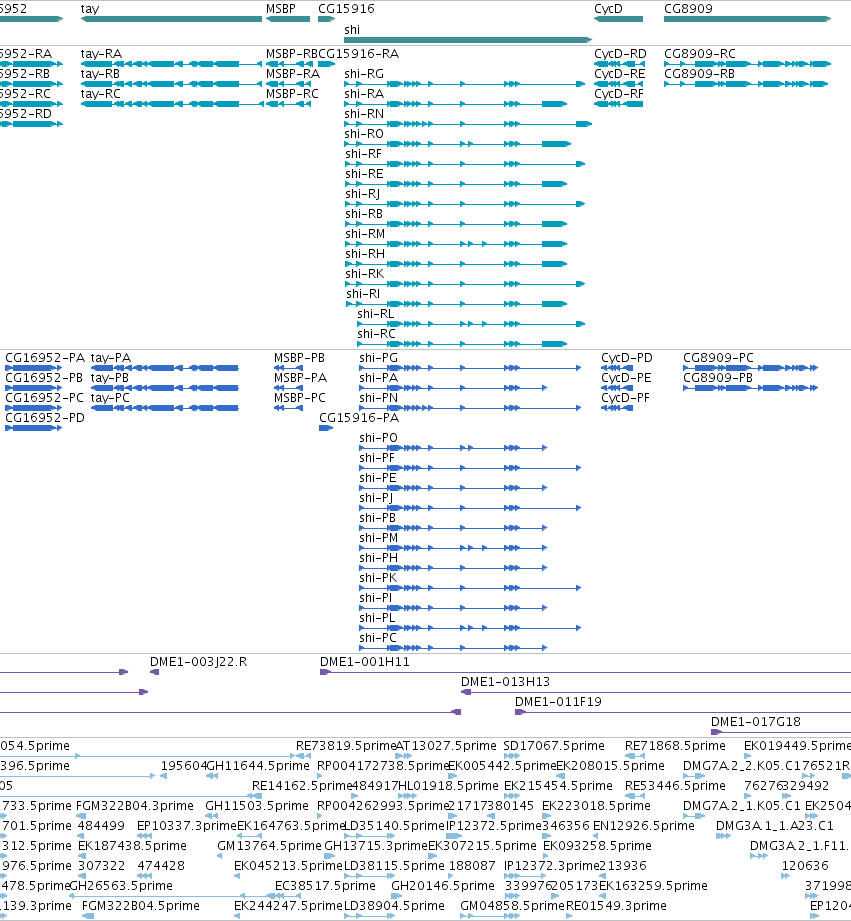Select protein shi-PA

[379, 378]
